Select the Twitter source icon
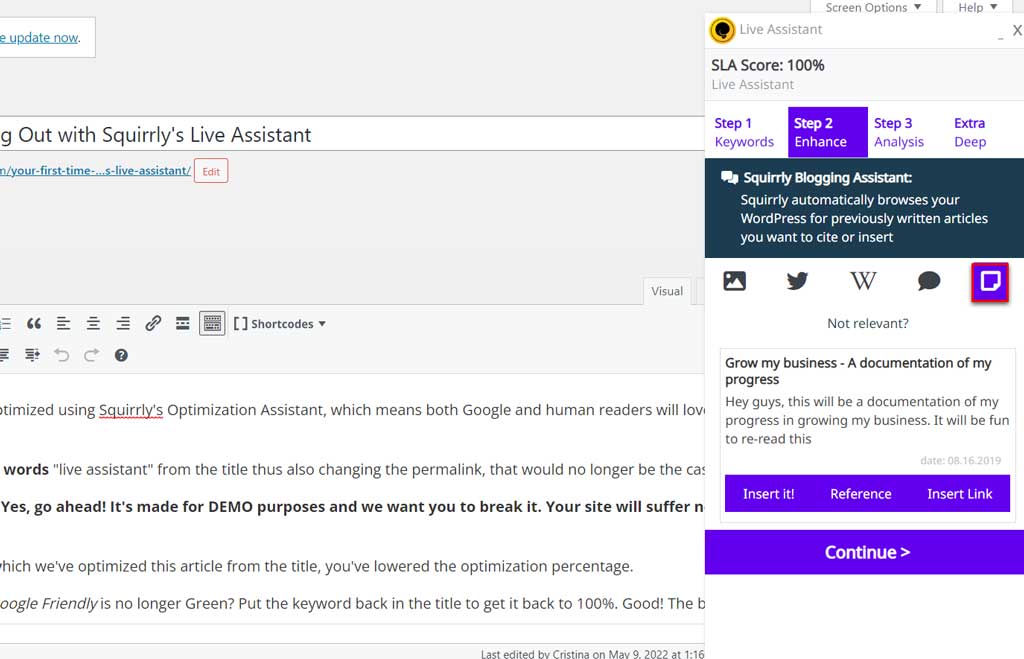The image size is (1024, 659). pyautogui.click(x=797, y=282)
